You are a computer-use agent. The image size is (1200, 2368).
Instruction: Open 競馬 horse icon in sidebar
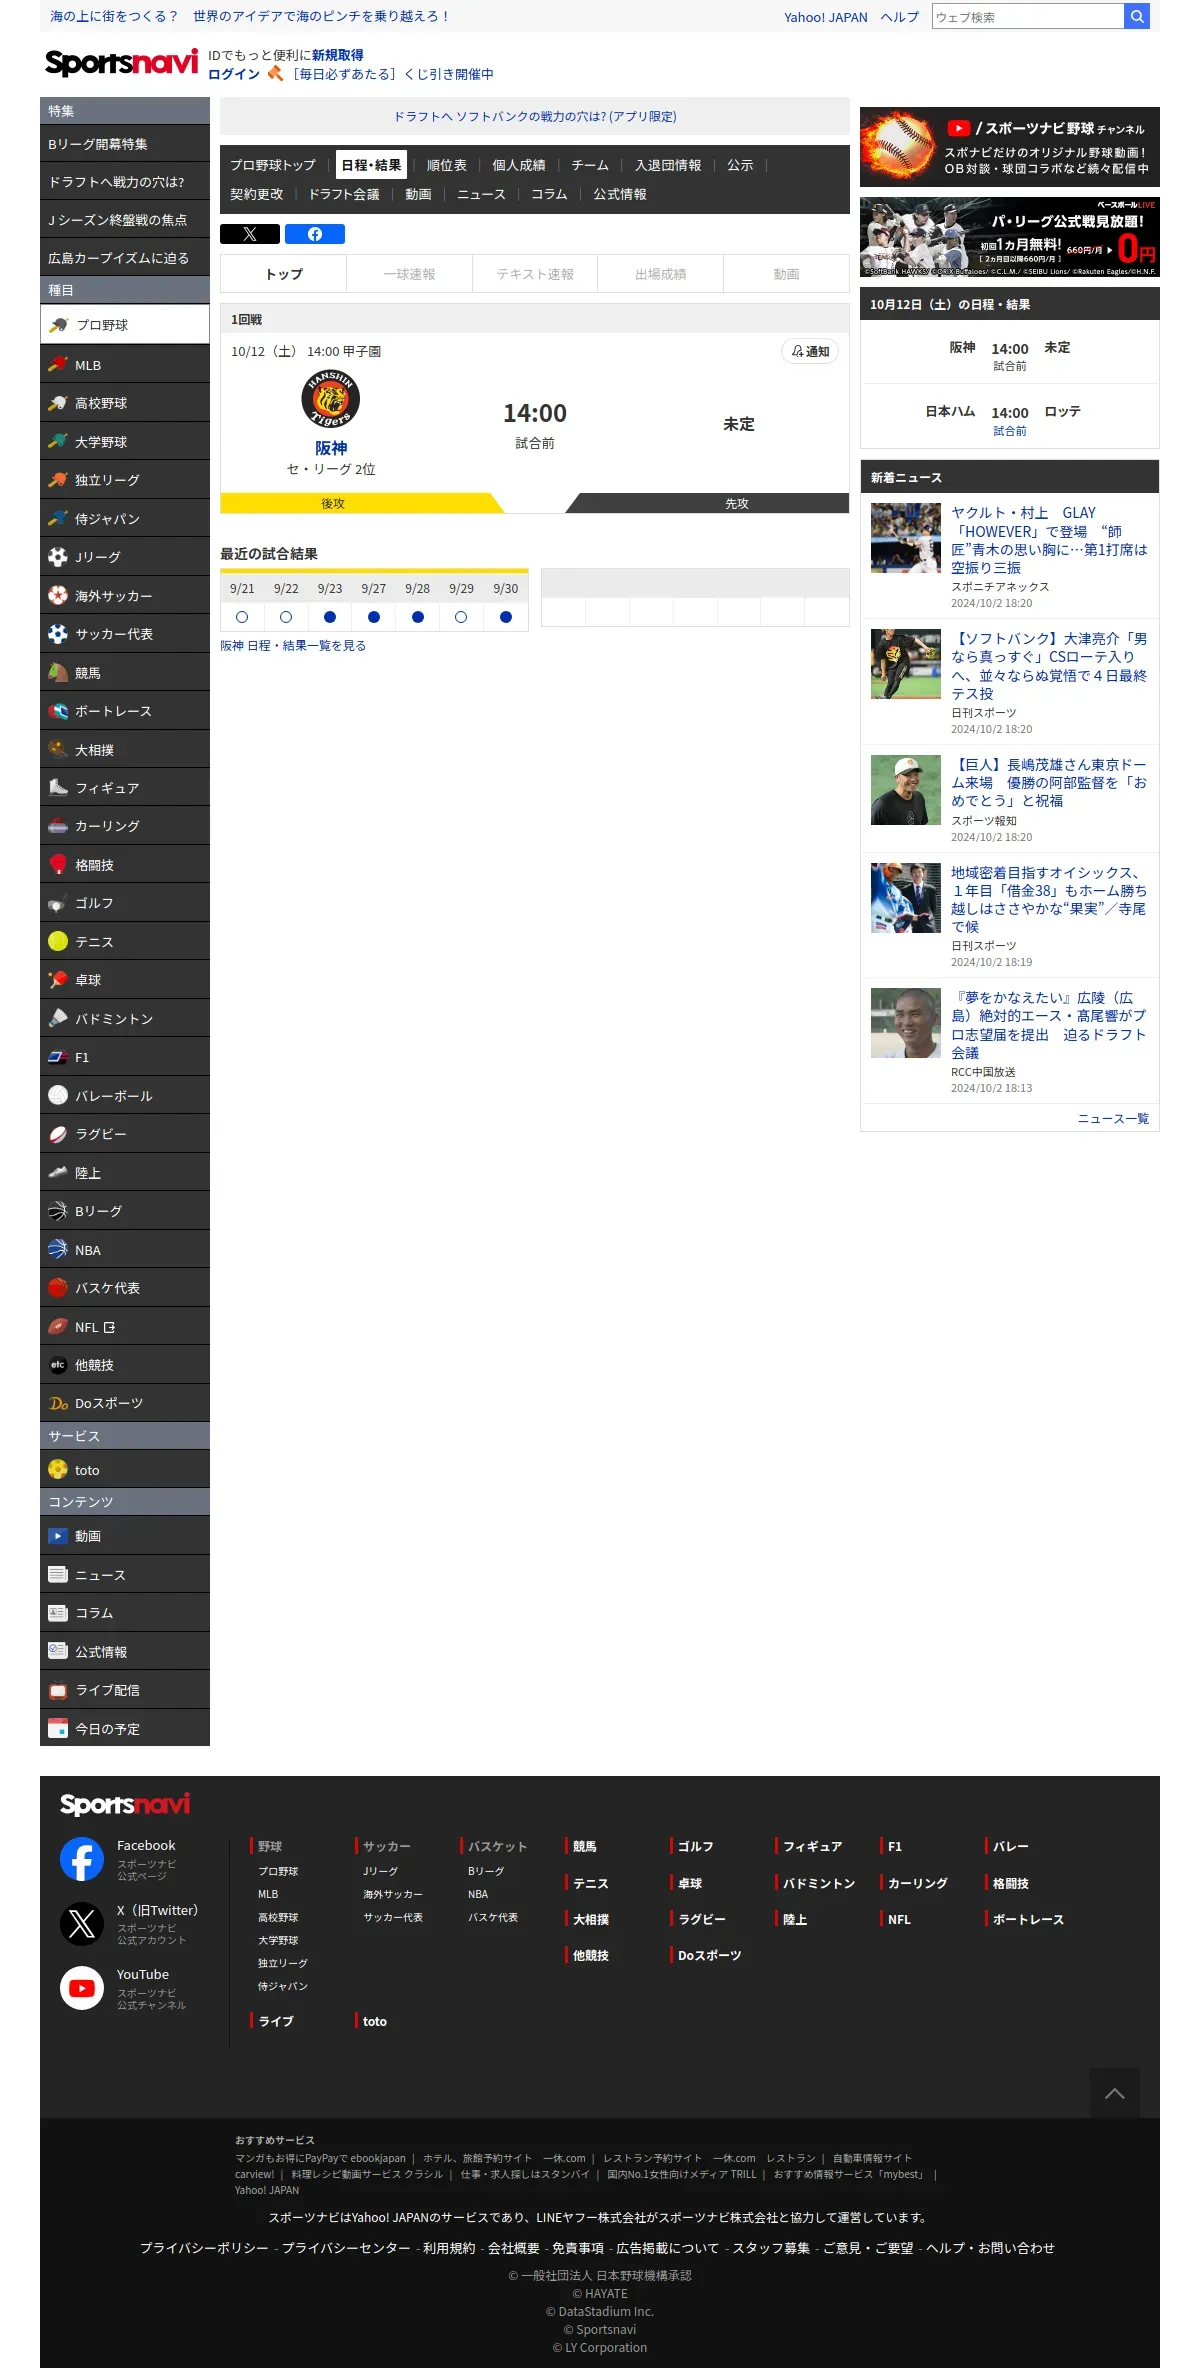coord(58,672)
